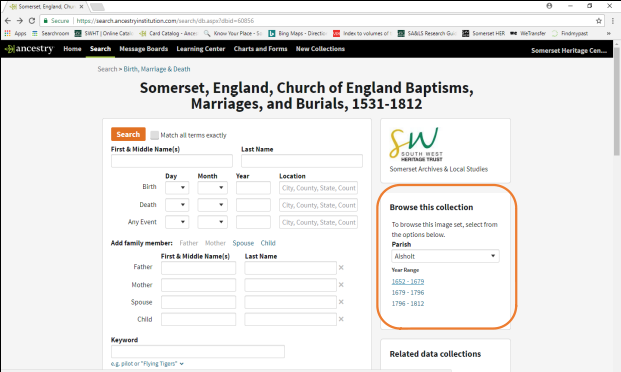Click the South West Heritage Trust logo
This screenshot has width=621, height=372.
point(416,144)
